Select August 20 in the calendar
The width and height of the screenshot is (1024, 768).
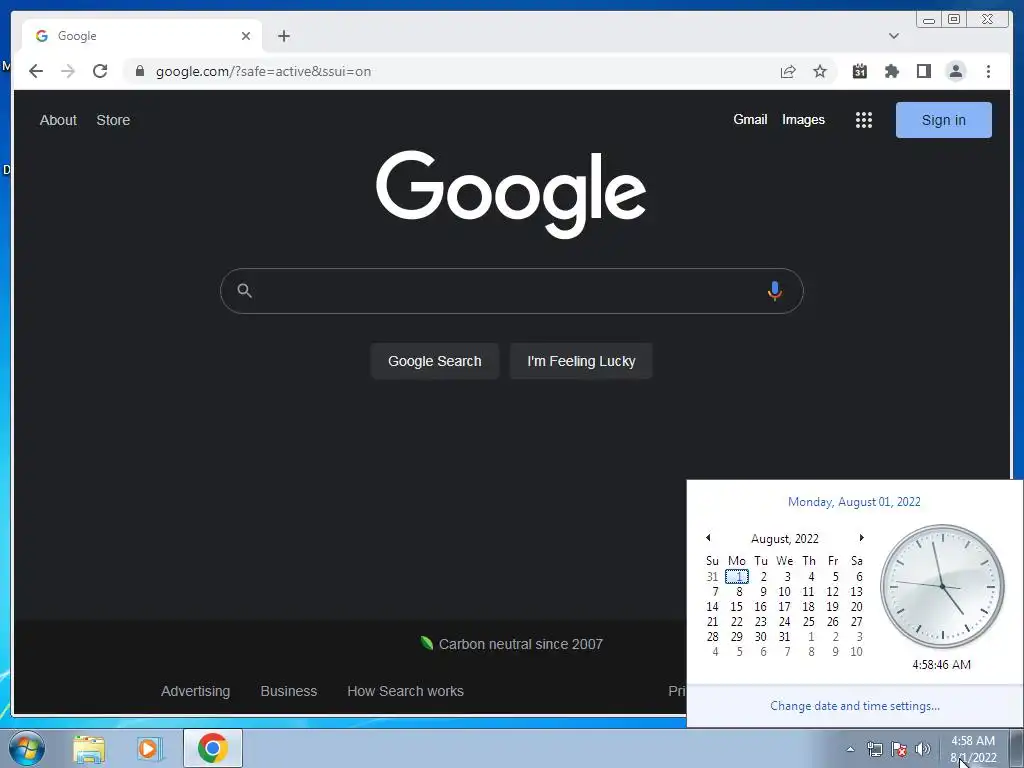click(856, 607)
